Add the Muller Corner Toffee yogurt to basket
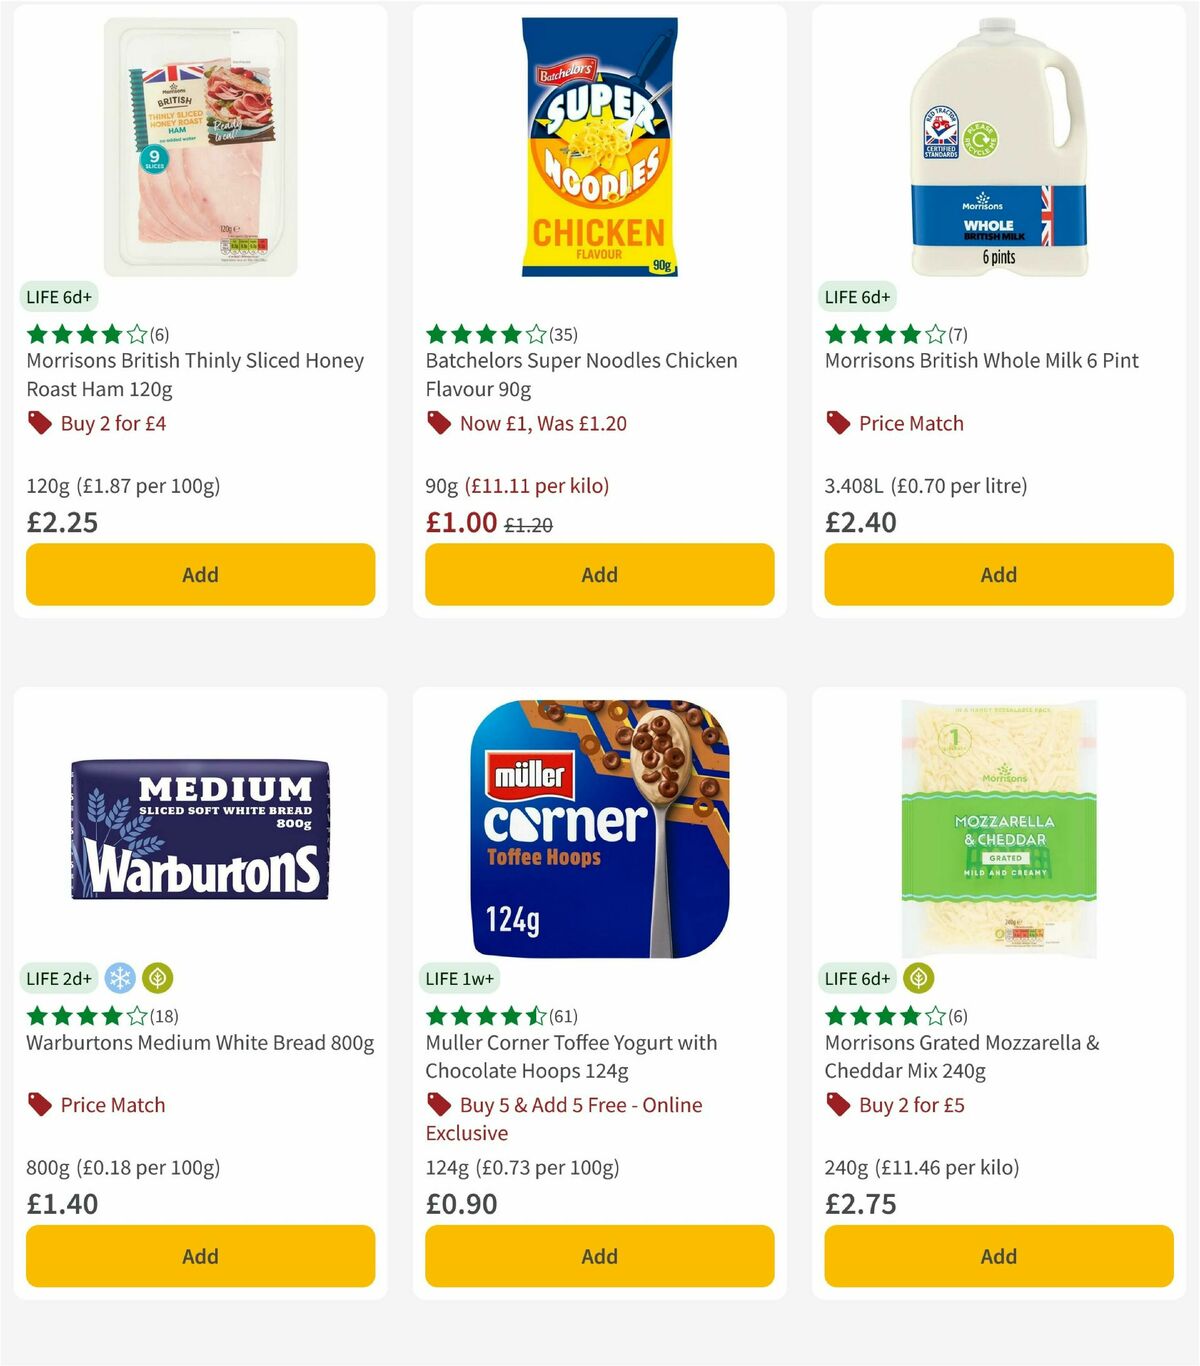Screen dimensions: 1200x1366 coord(598,1256)
